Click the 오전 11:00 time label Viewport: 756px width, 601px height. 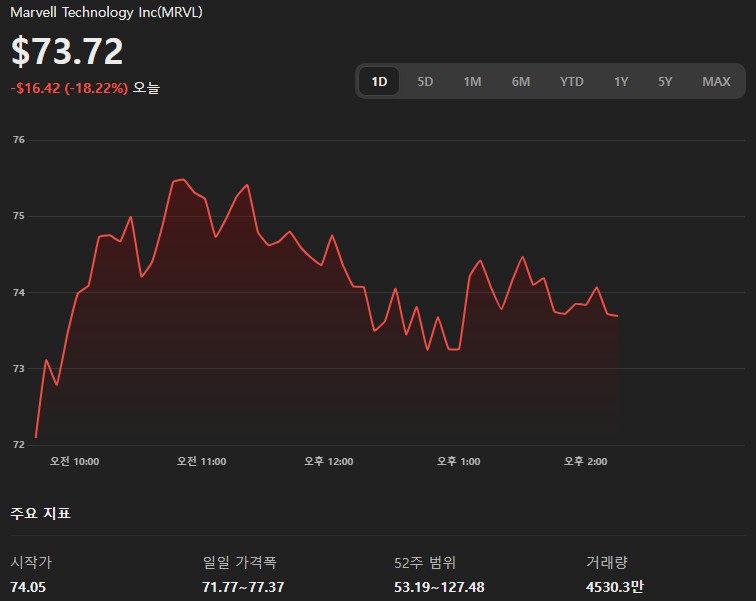202,461
